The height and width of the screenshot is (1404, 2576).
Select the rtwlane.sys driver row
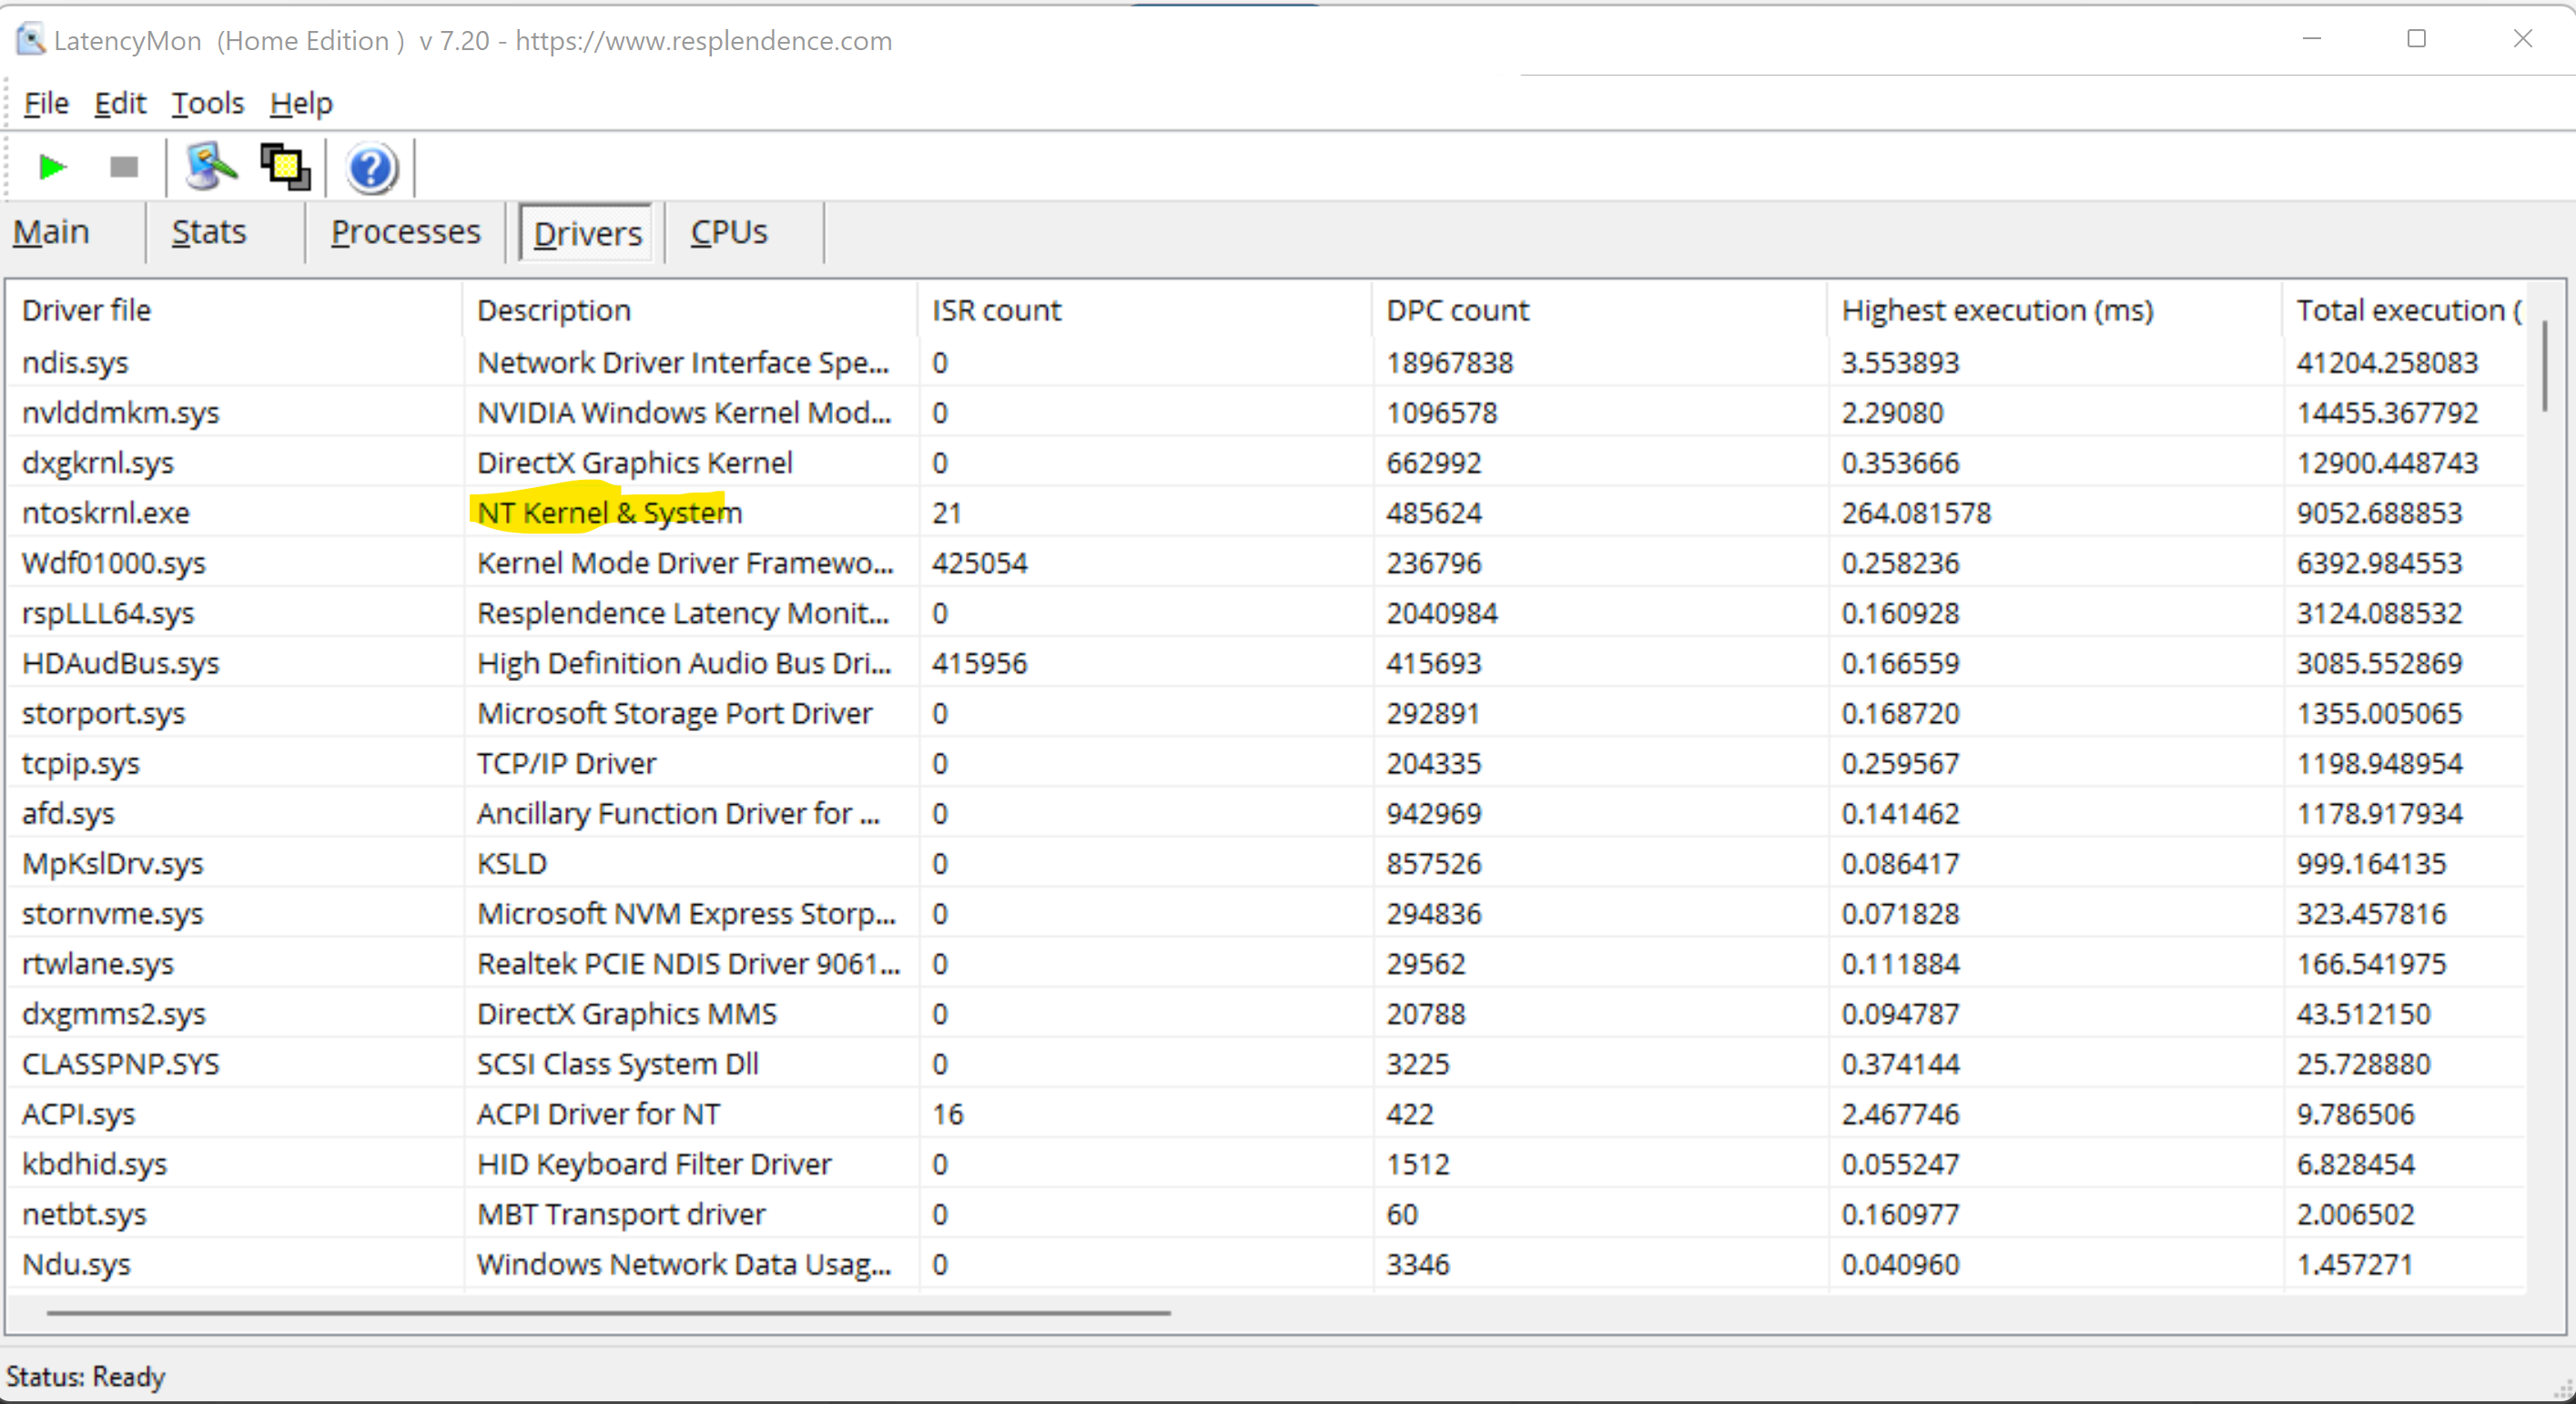tap(1268, 963)
